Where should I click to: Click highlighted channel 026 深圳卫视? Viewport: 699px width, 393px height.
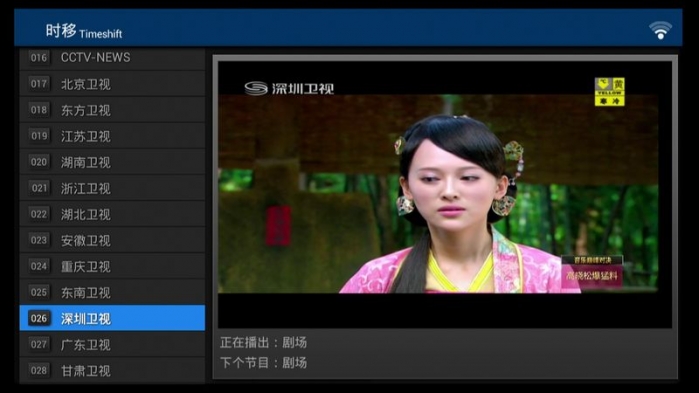pyautogui.click(x=112, y=318)
